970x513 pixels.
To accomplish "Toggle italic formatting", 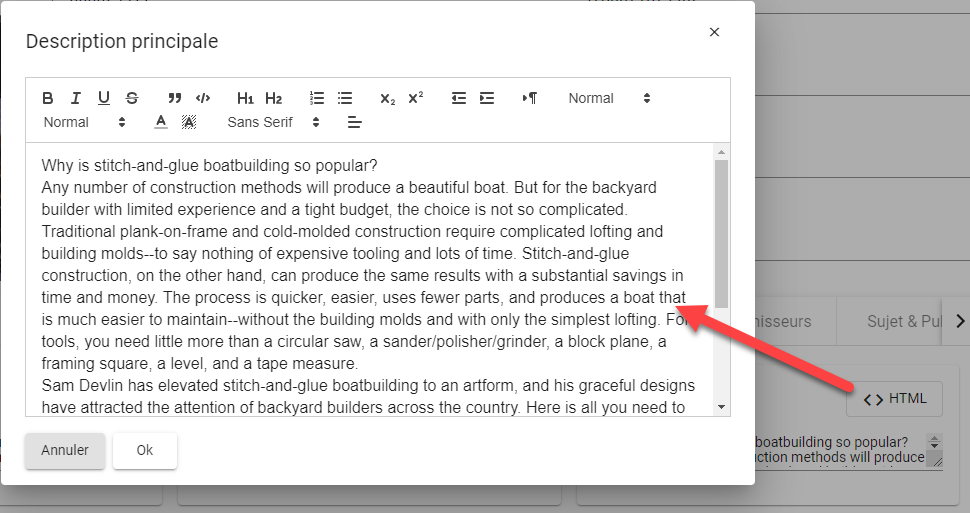I will 75,98.
